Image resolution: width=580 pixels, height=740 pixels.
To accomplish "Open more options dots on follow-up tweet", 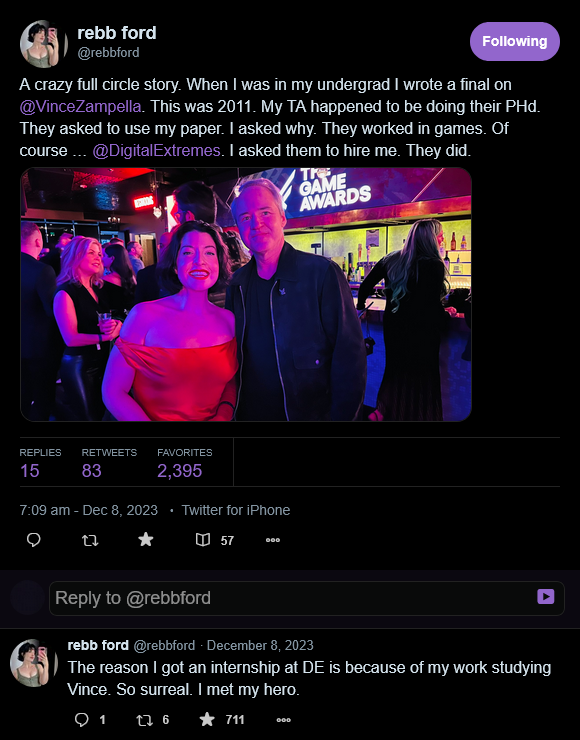I will [284, 720].
